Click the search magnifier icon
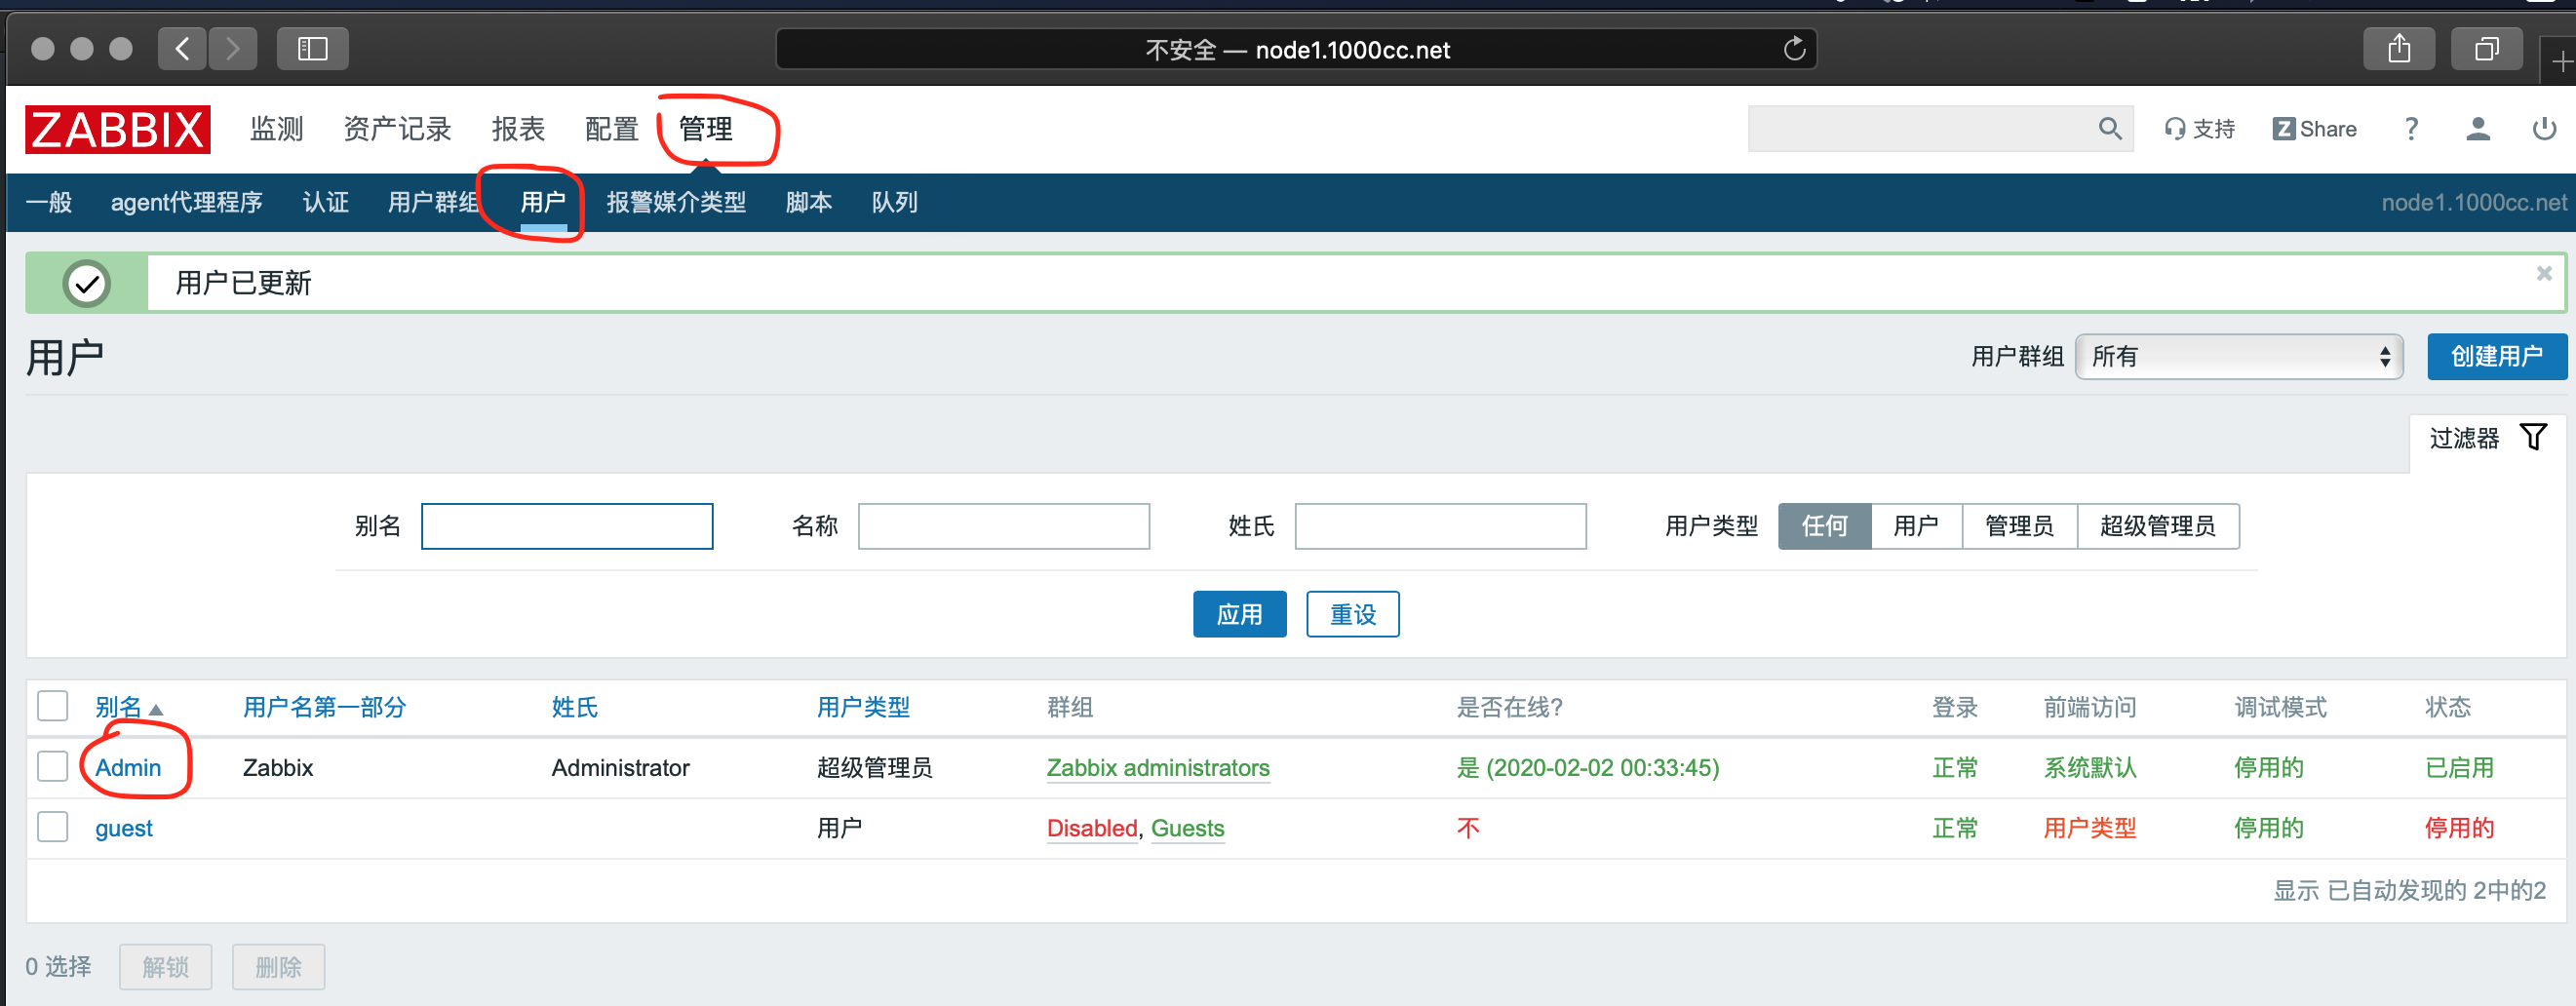Screen dimensions: 2576x1006 (2109, 129)
